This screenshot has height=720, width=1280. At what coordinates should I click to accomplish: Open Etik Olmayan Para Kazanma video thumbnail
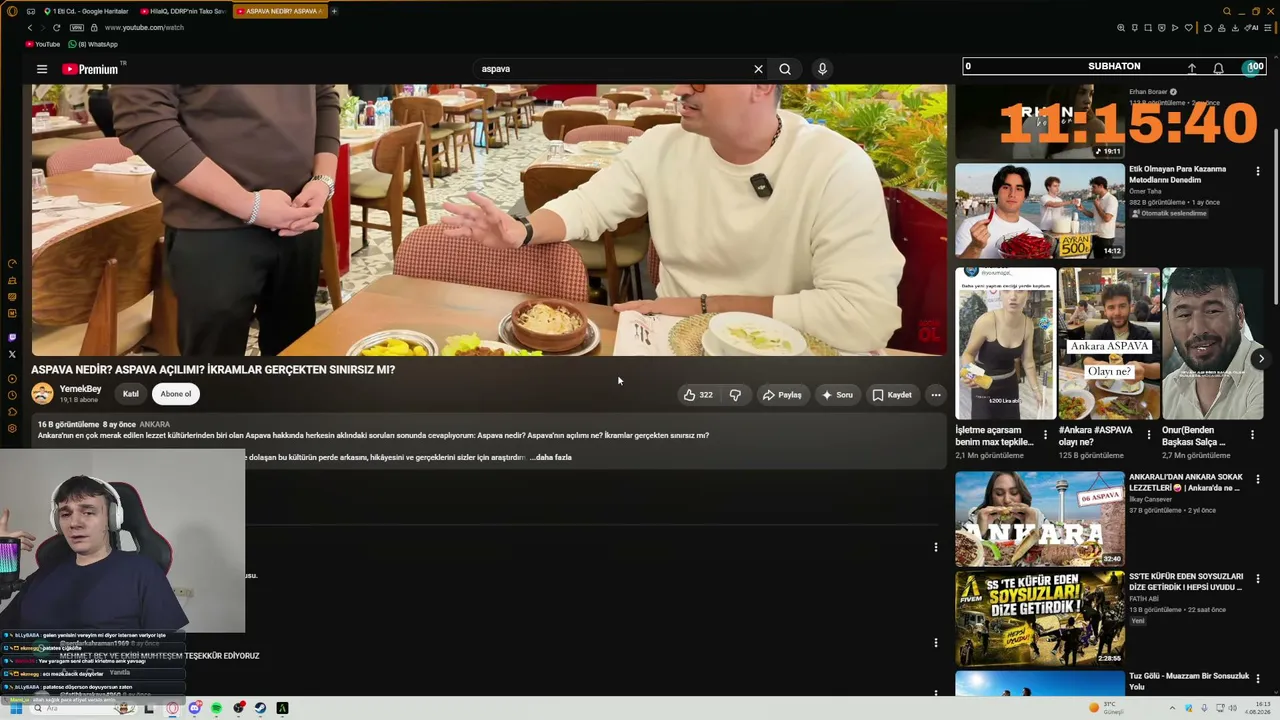click(x=1040, y=211)
